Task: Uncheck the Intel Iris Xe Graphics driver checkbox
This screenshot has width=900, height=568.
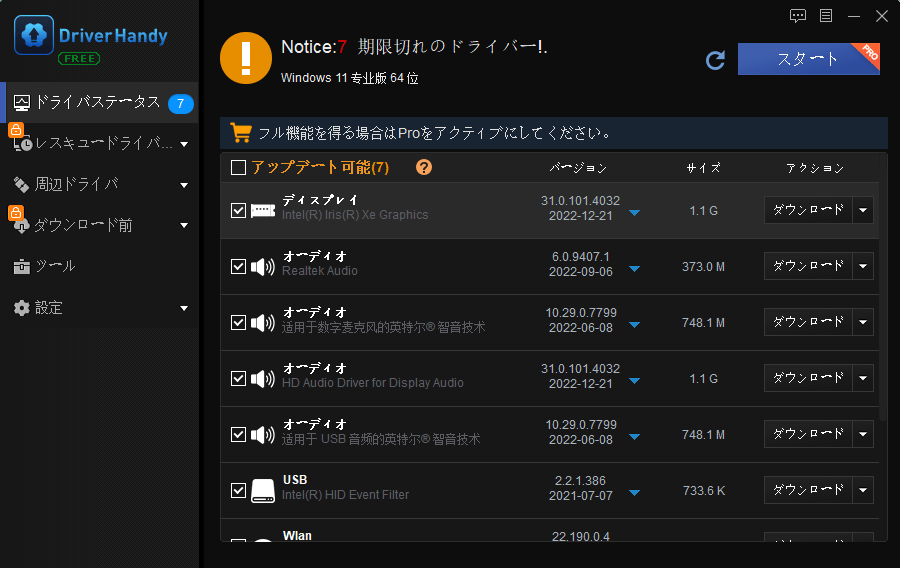Action: coord(238,211)
